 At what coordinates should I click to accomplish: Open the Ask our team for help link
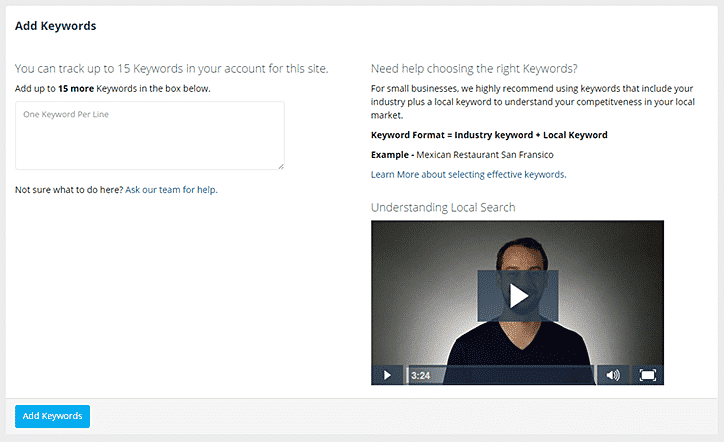(171, 190)
